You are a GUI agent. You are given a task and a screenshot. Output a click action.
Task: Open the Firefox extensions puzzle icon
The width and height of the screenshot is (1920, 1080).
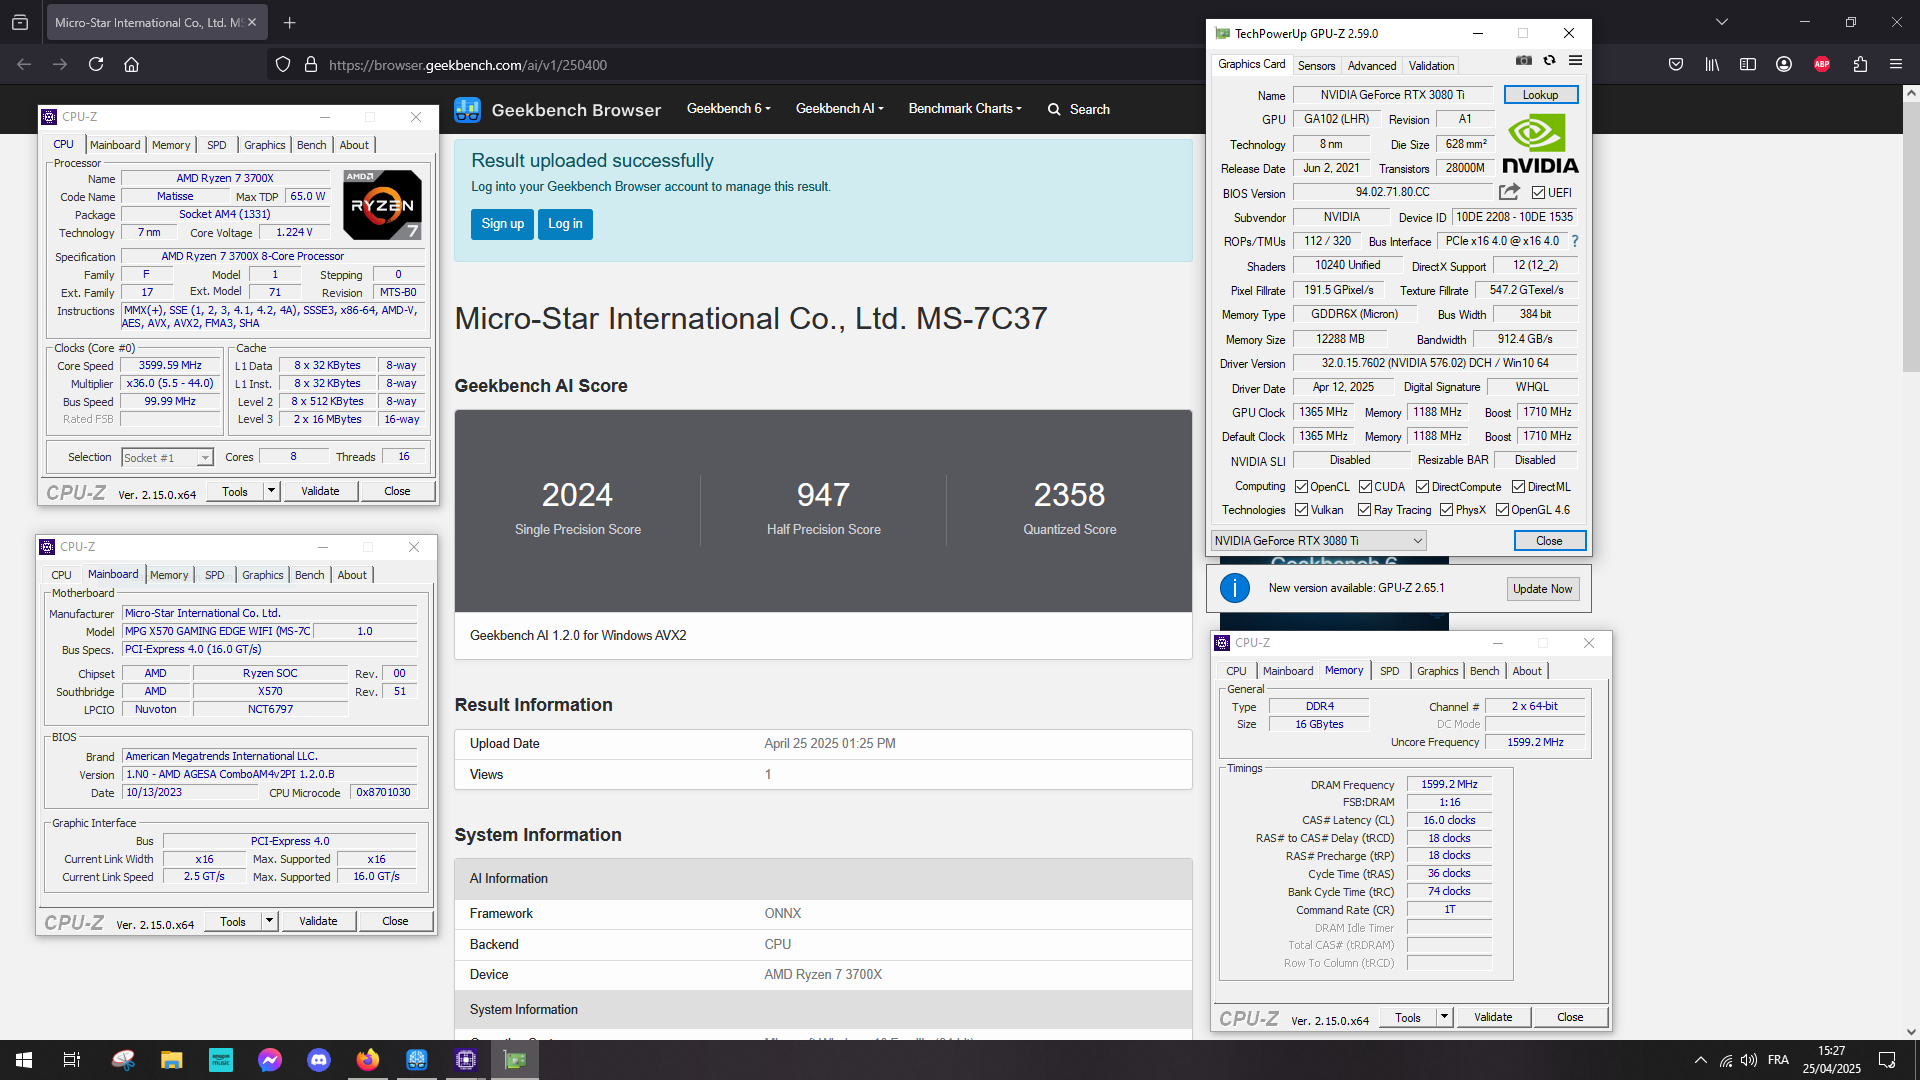tap(1860, 65)
